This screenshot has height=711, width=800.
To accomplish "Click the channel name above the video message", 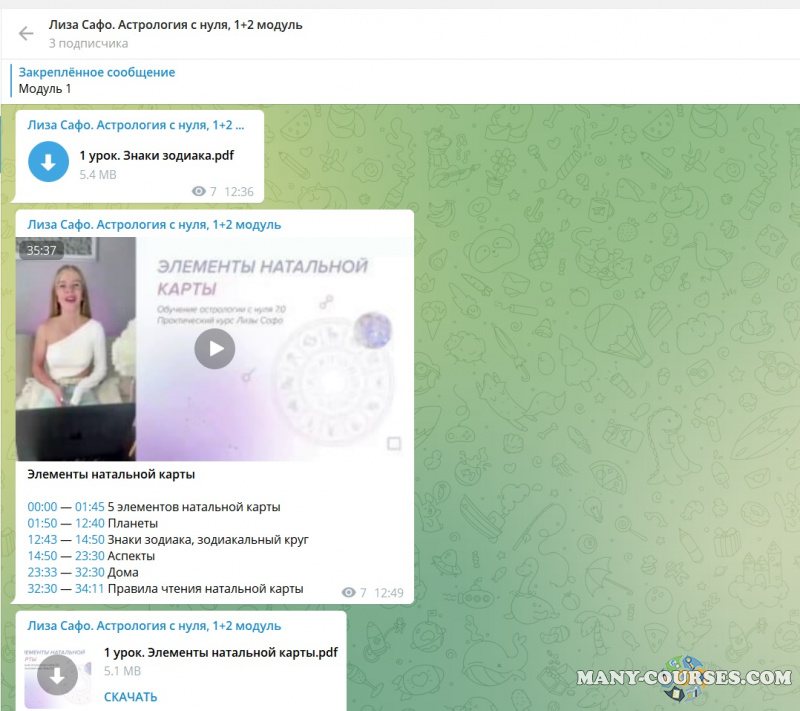I will click(154, 225).
